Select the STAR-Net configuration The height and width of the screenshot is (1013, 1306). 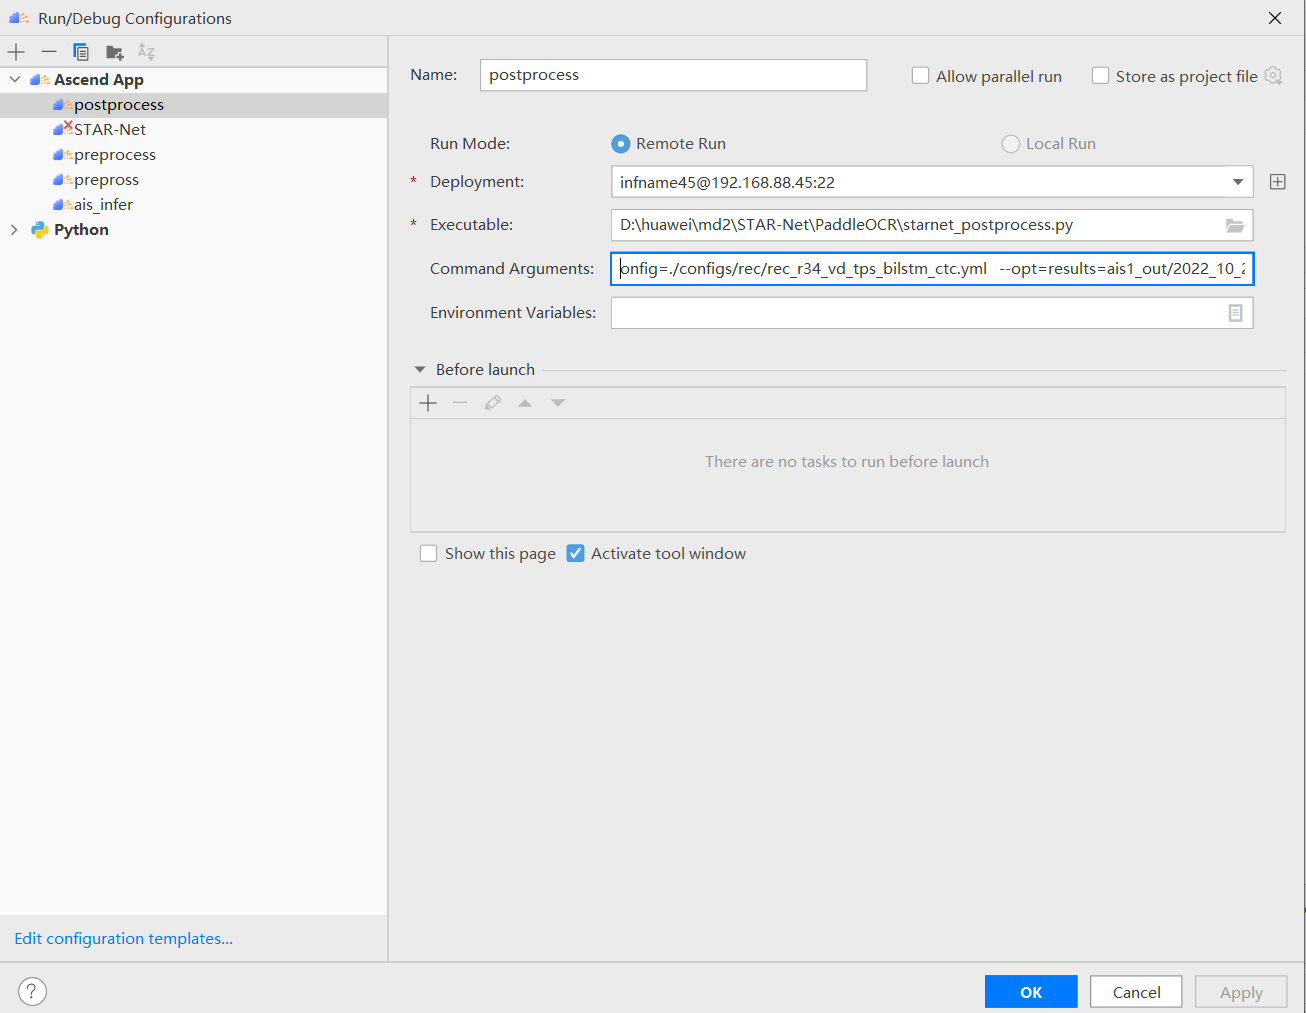pyautogui.click(x=109, y=130)
